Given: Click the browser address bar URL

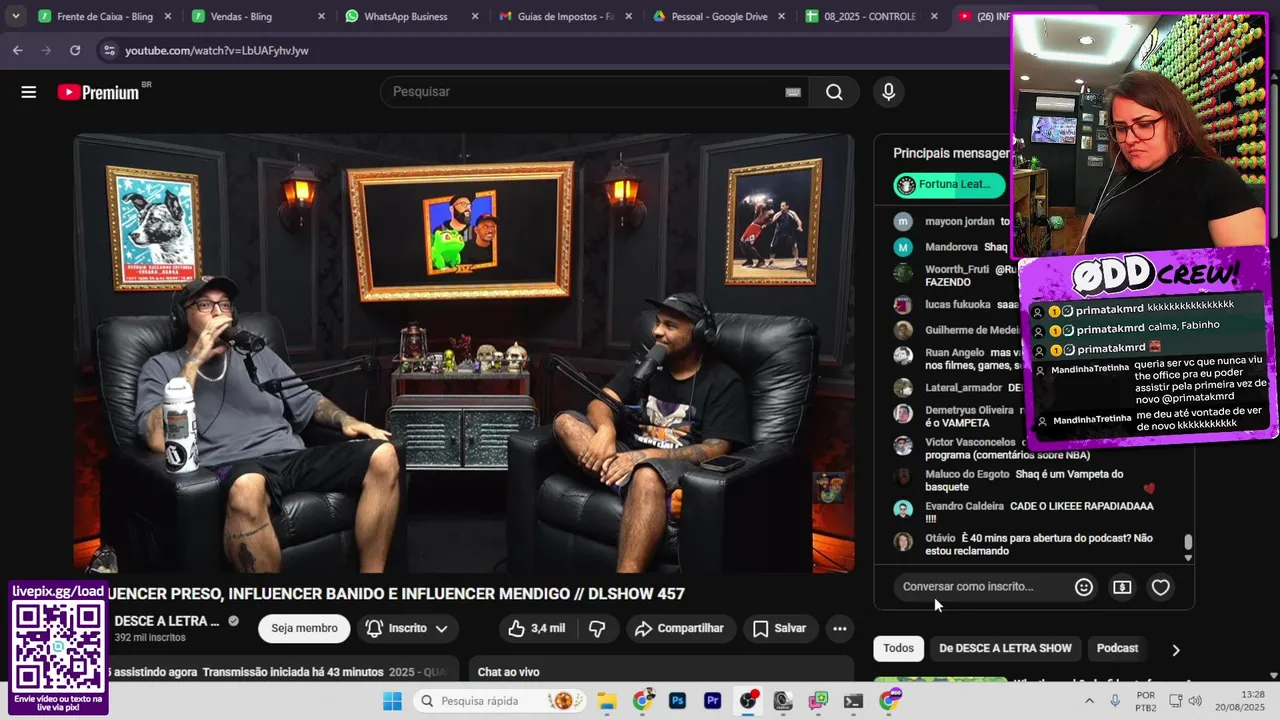Looking at the screenshot, I should tap(217, 50).
